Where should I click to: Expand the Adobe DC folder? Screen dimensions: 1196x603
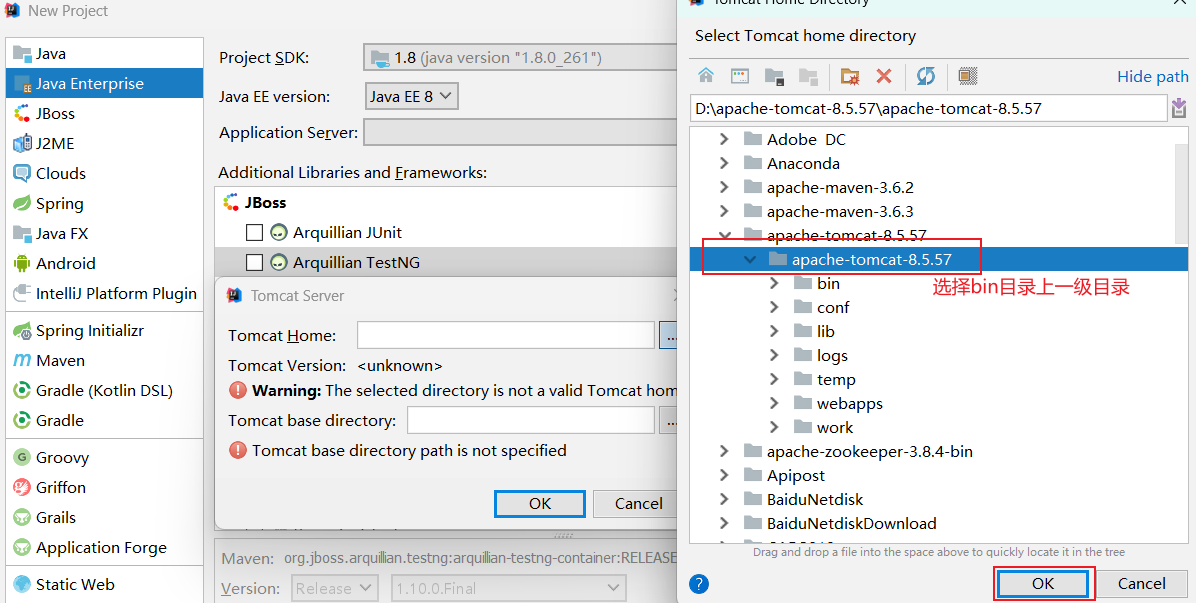tap(725, 140)
